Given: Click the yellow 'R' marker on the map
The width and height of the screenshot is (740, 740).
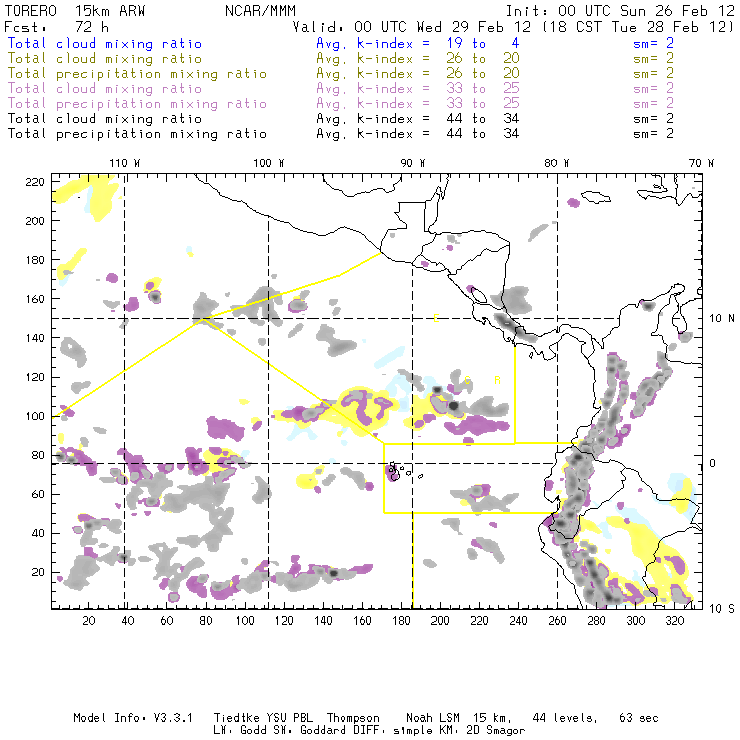Looking at the screenshot, I should (x=497, y=380).
